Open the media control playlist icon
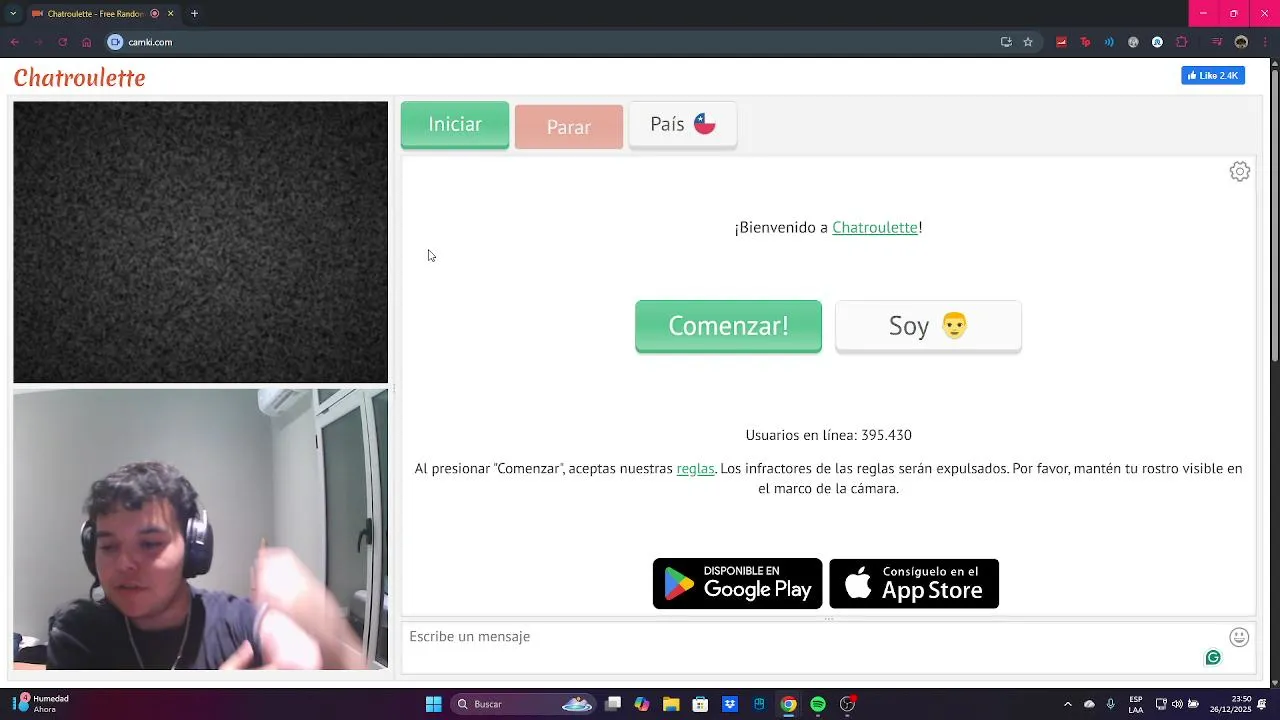This screenshot has height=720, width=1280. pyautogui.click(x=1217, y=42)
